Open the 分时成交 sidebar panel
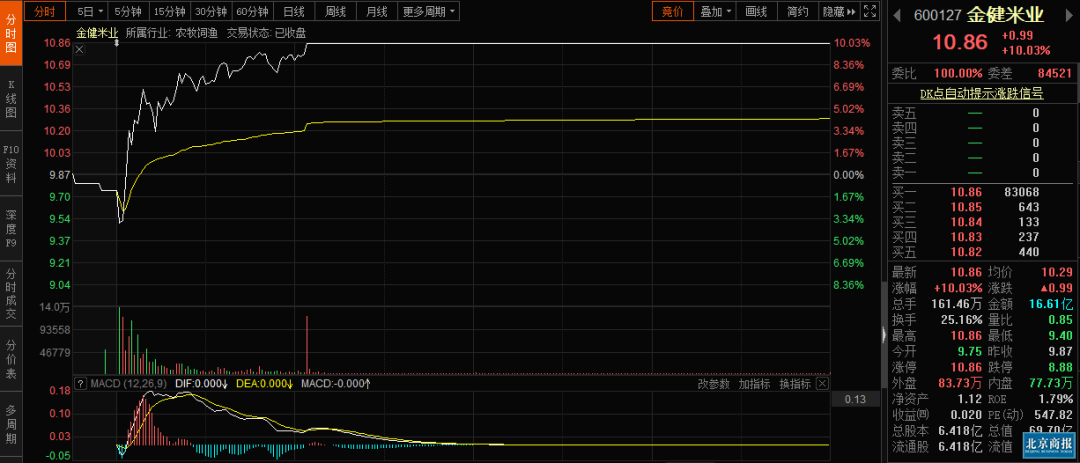The height and width of the screenshot is (463, 1080). click(x=10, y=292)
